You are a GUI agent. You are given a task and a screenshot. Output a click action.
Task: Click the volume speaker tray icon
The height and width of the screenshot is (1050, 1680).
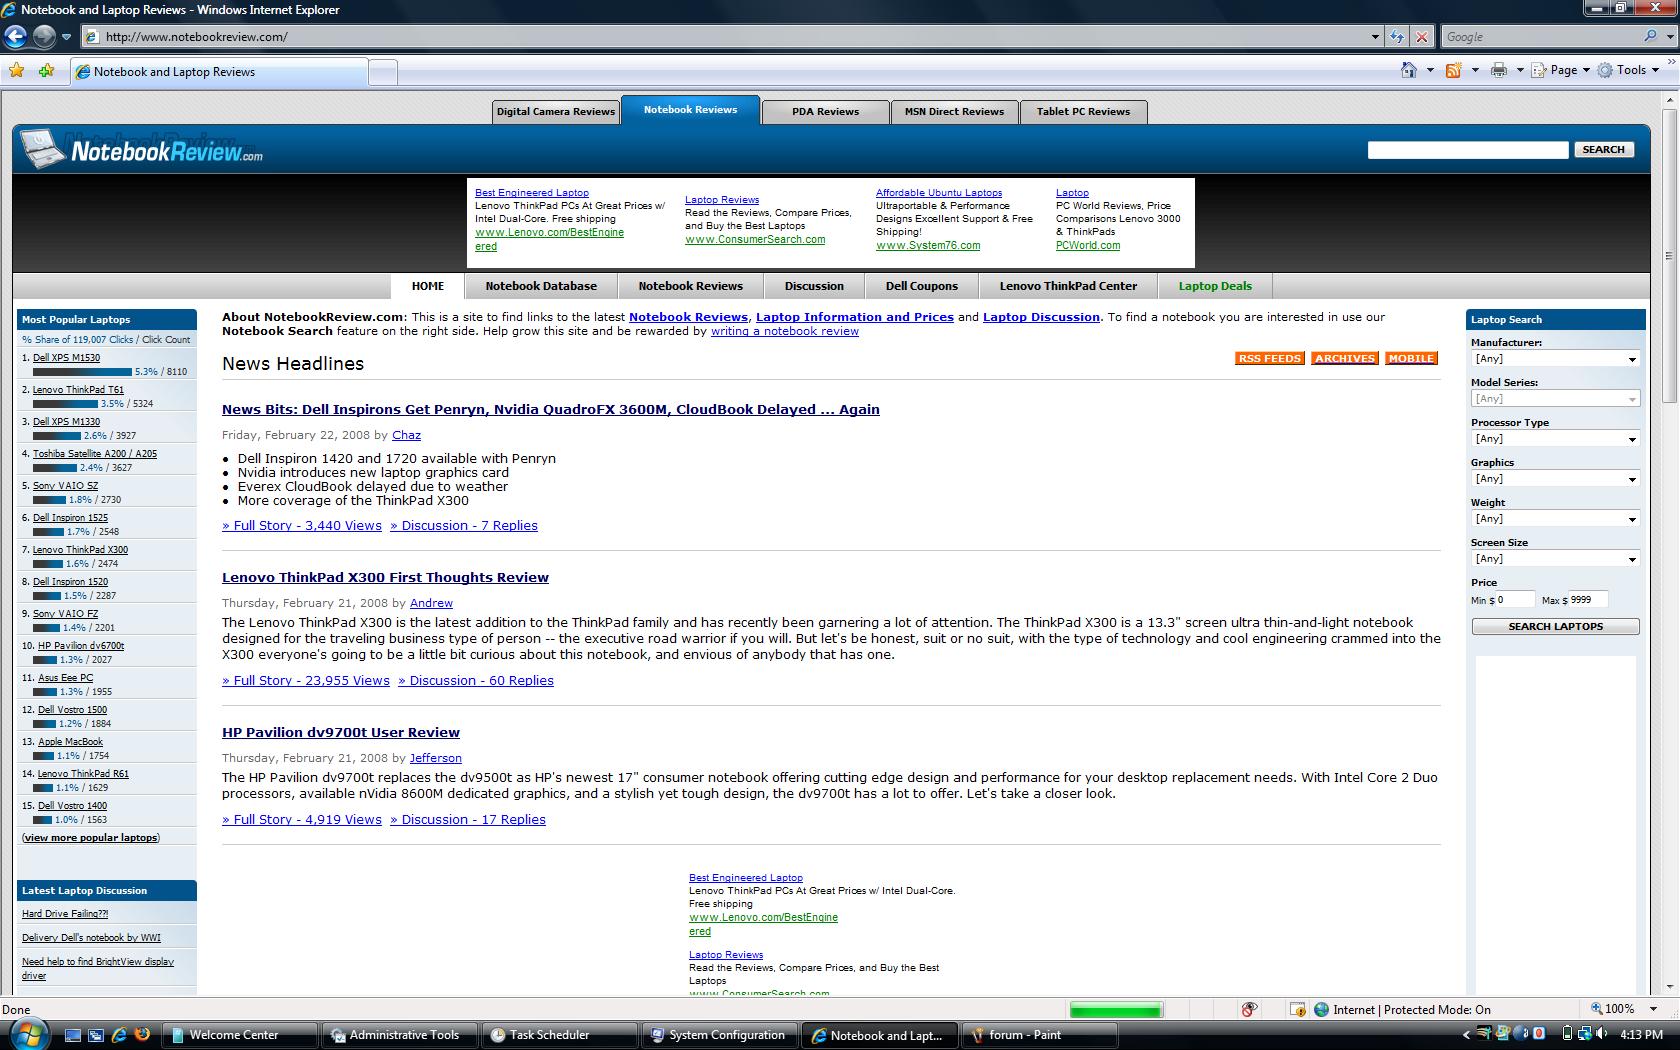(x=1602, y=1034)
